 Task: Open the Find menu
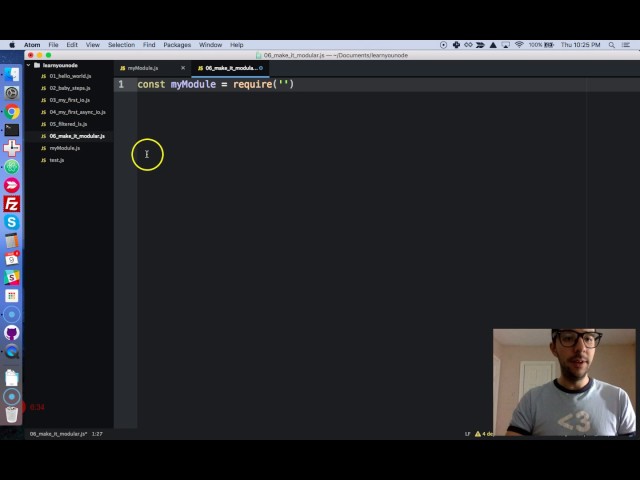coord(149,45)
